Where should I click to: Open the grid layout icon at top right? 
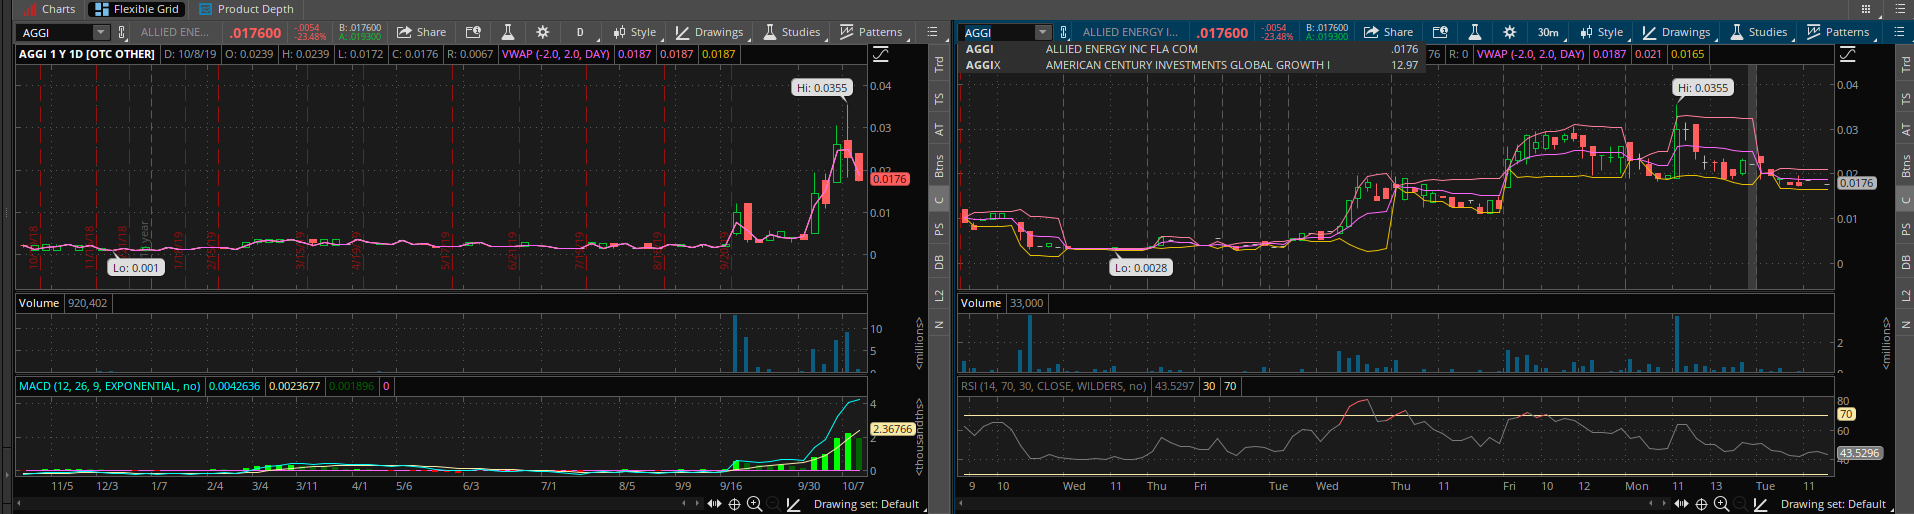(x=1866, y=9)
